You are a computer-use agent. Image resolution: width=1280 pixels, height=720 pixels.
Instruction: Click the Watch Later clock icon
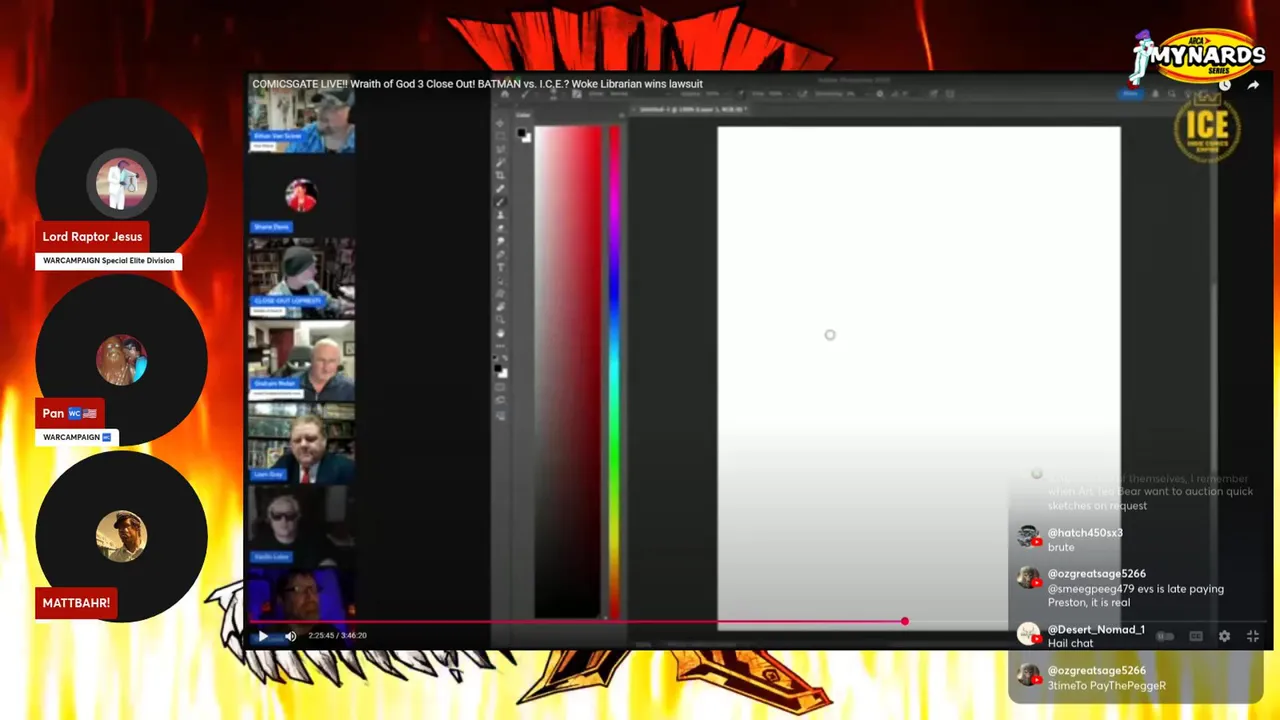[x=1225, y=85]
